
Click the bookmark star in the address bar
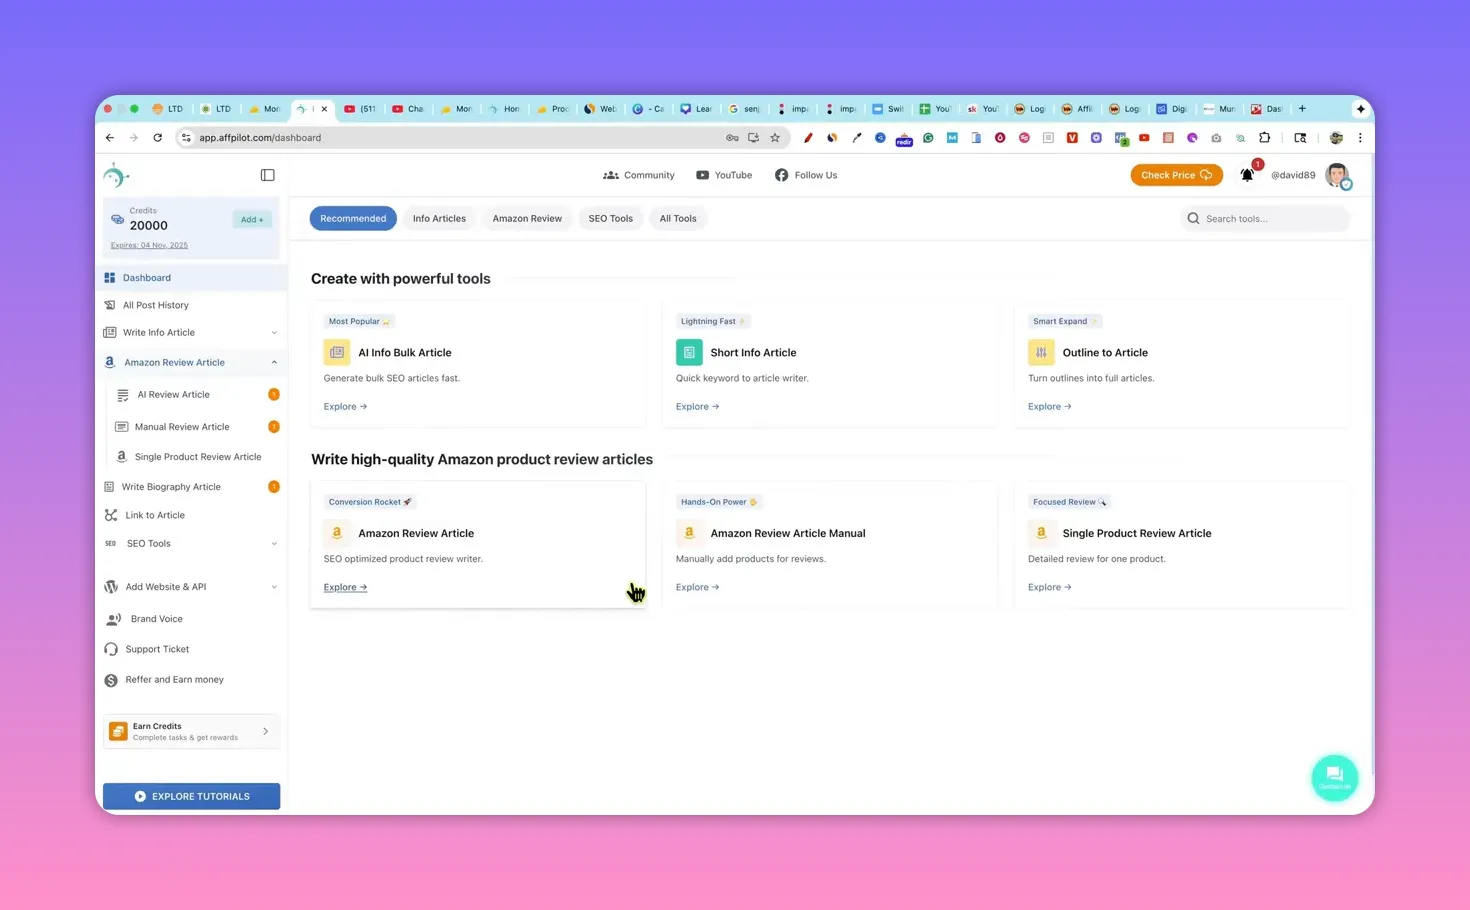coord(775,137)
